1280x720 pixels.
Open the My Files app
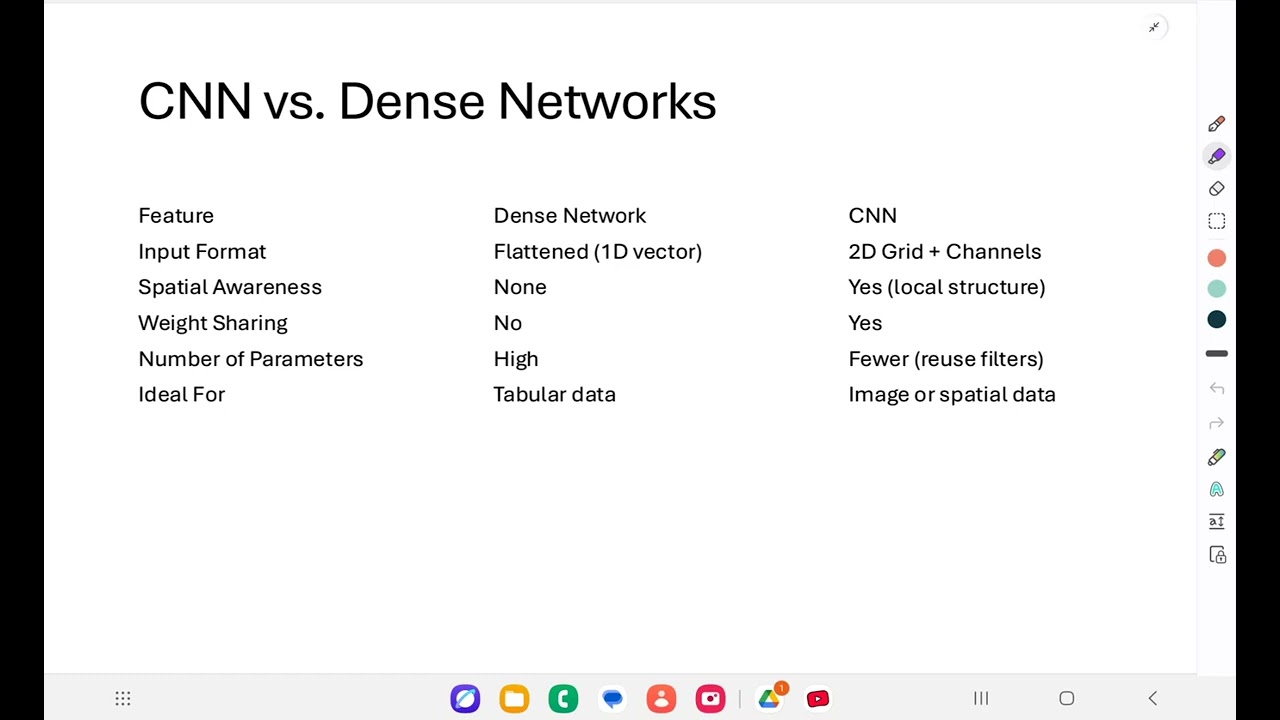click(514, 698)
